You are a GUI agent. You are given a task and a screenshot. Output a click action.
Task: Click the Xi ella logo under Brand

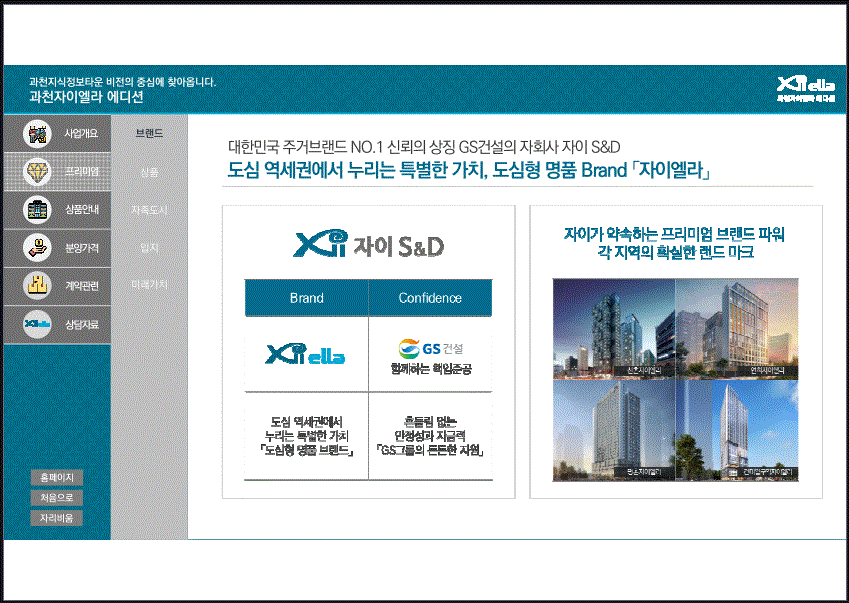click(x=305, y=354)
